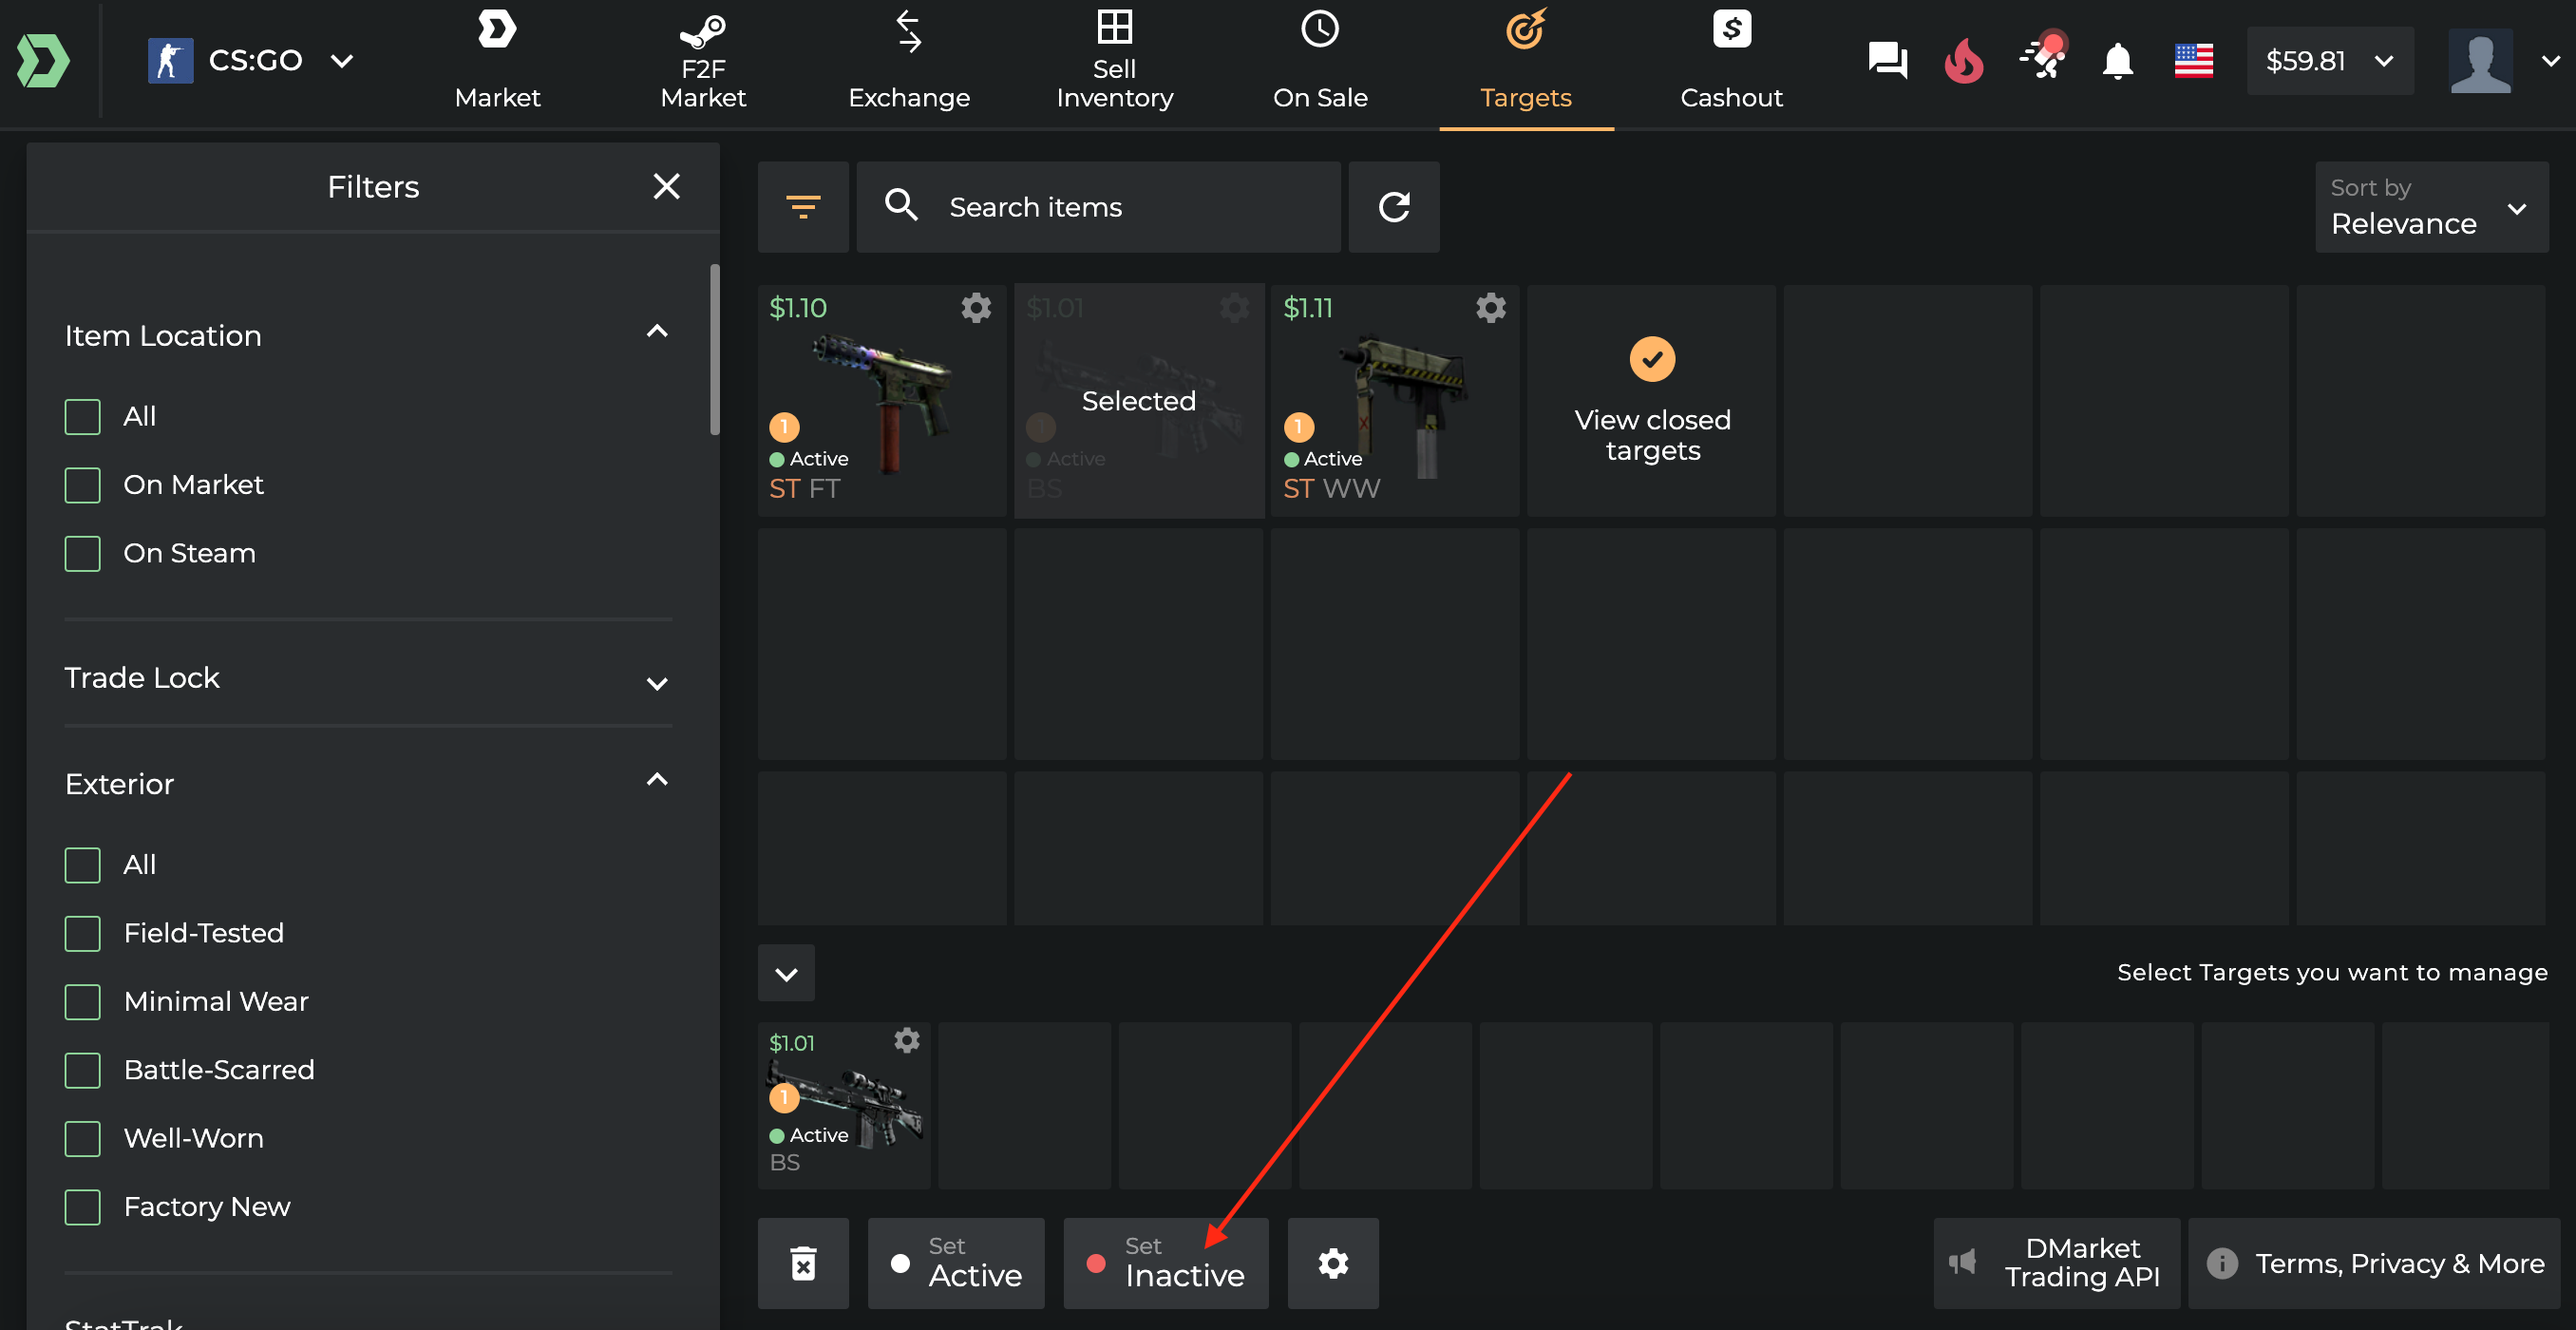Open the flame hot deals icon

point(1964,61)
